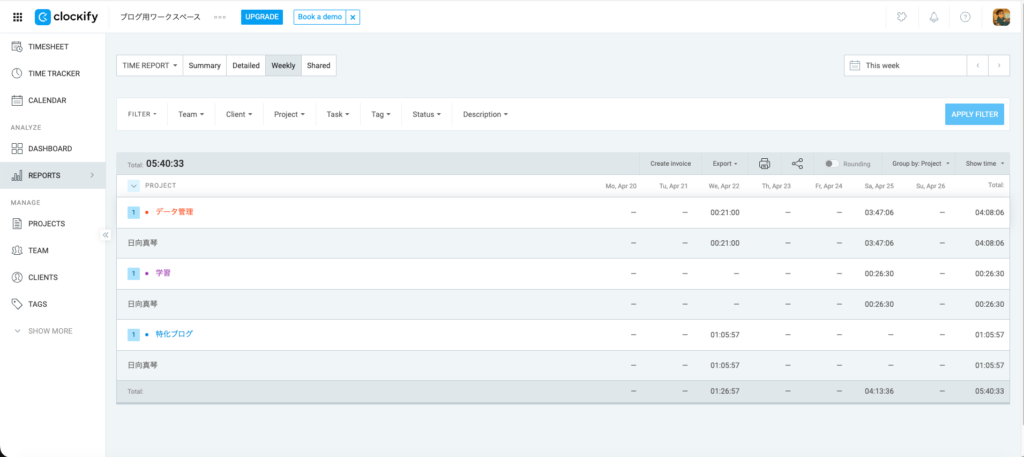Open the notifications bell
Viewport: 1024px width, 457px height.
934,17
